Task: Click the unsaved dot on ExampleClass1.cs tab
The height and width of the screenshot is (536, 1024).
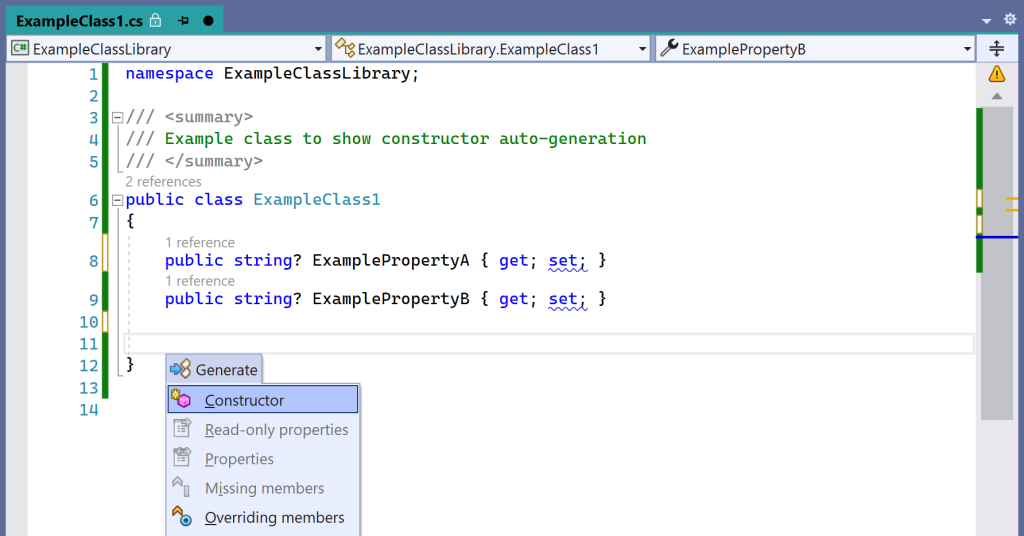Action: click(208, 21)
